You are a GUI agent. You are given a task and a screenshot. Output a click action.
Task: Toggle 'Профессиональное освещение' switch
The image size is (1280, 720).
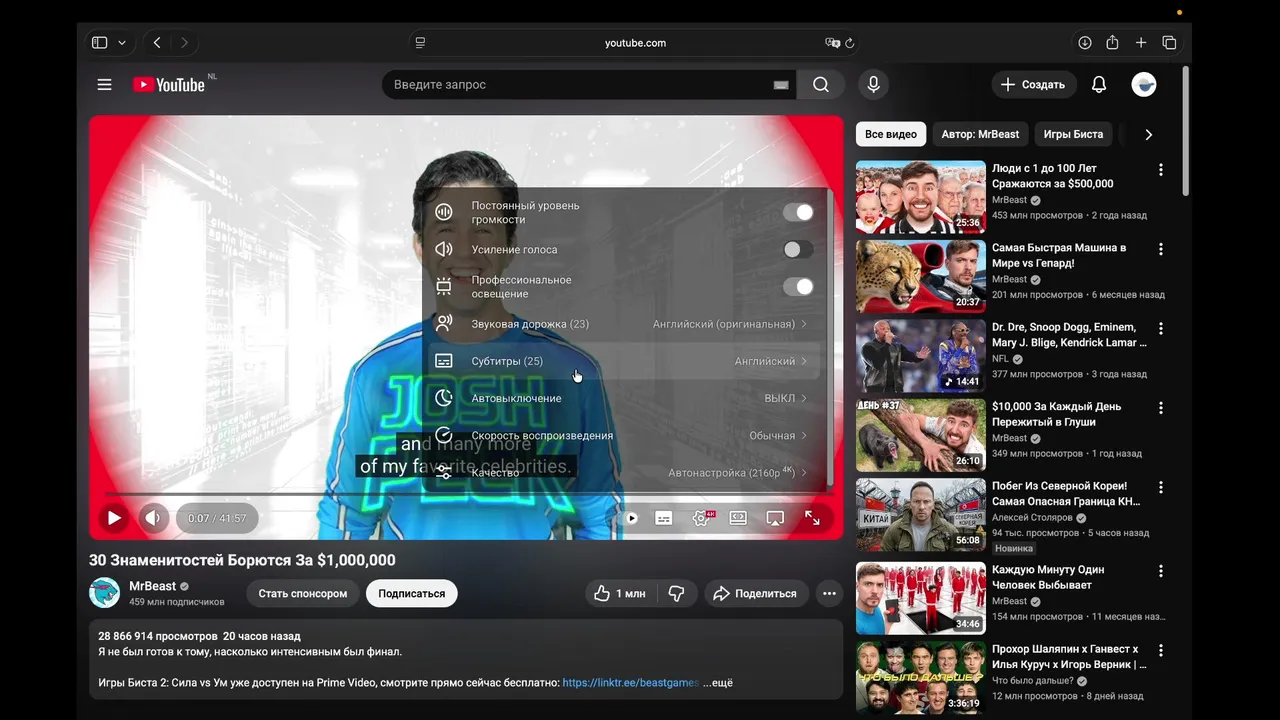[x=798, y=287]
